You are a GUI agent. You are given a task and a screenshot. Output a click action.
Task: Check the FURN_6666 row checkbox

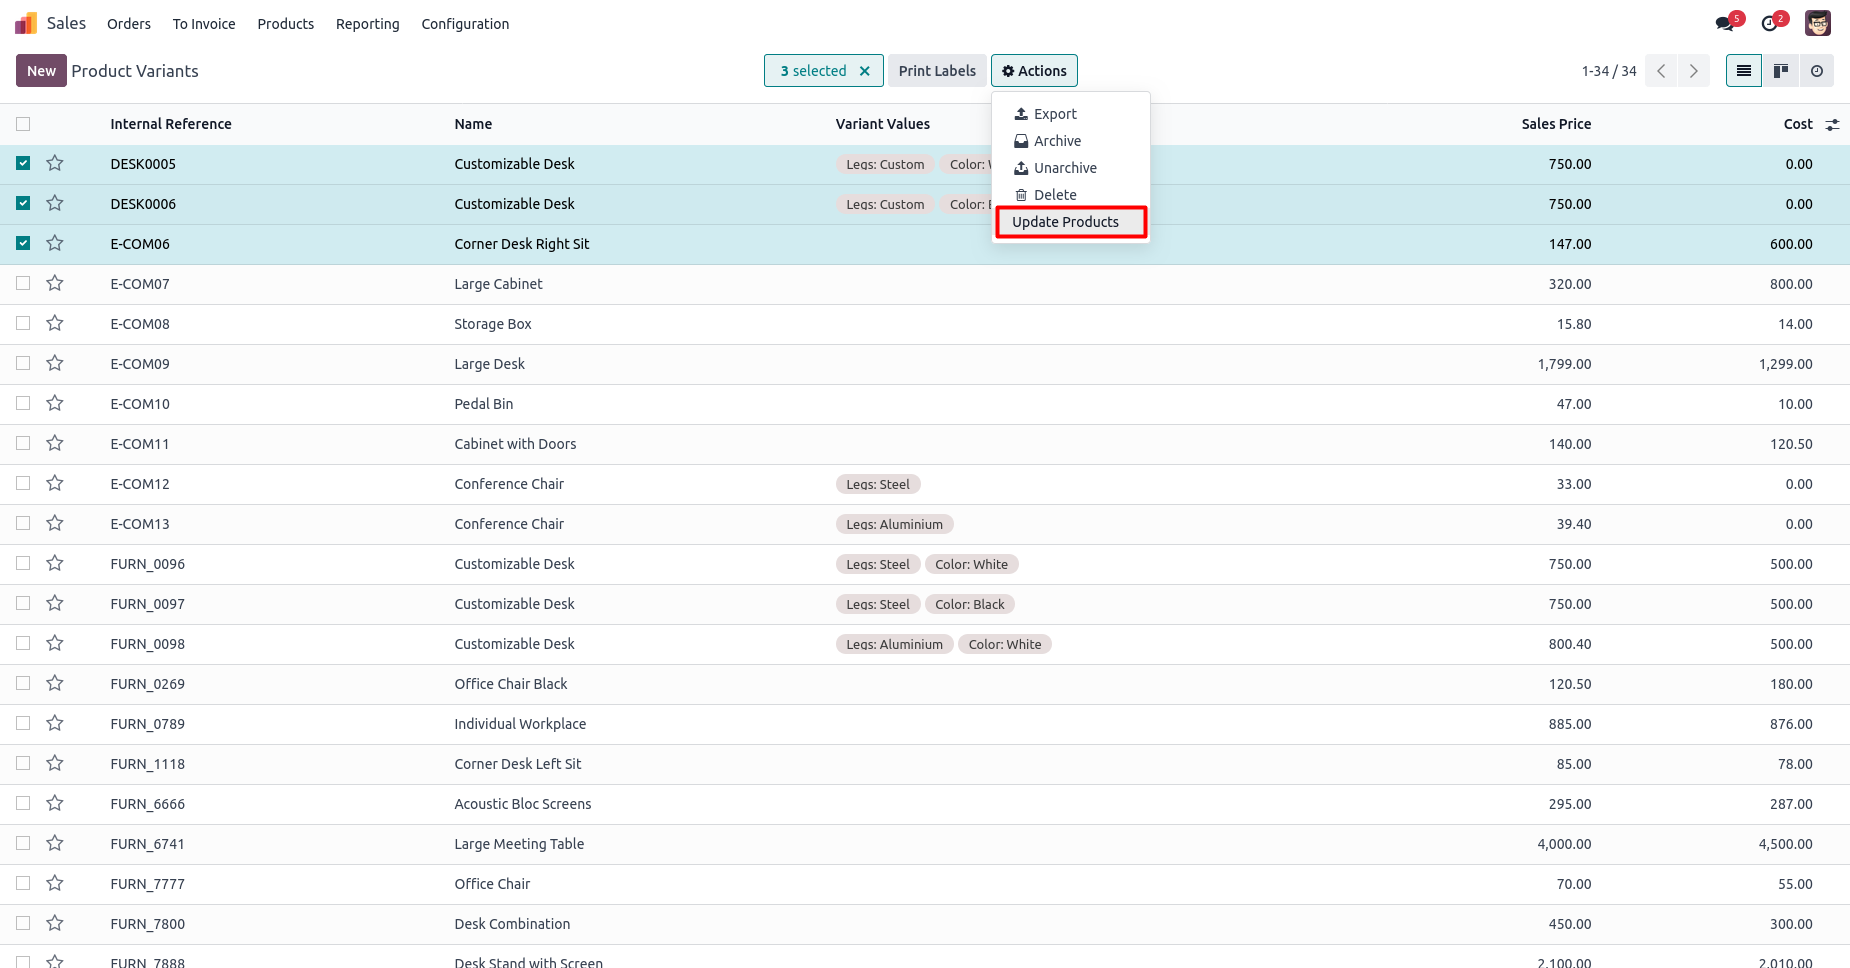click(x=23, y=803)
